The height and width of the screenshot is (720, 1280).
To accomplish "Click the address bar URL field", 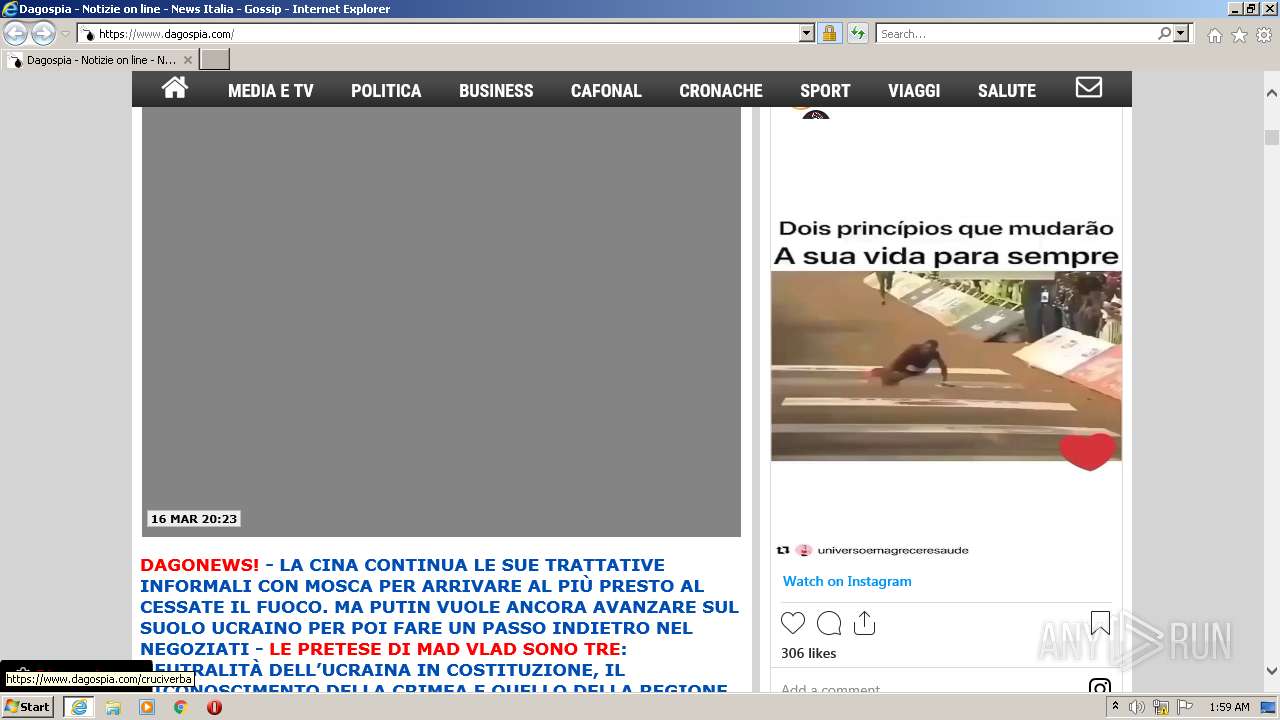I will point(447,34).
